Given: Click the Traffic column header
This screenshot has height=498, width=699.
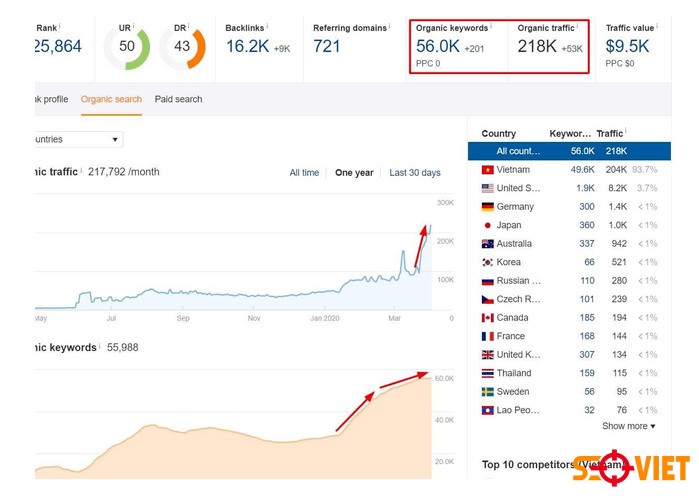Looking at the screenshot, I should coord(609,134).
